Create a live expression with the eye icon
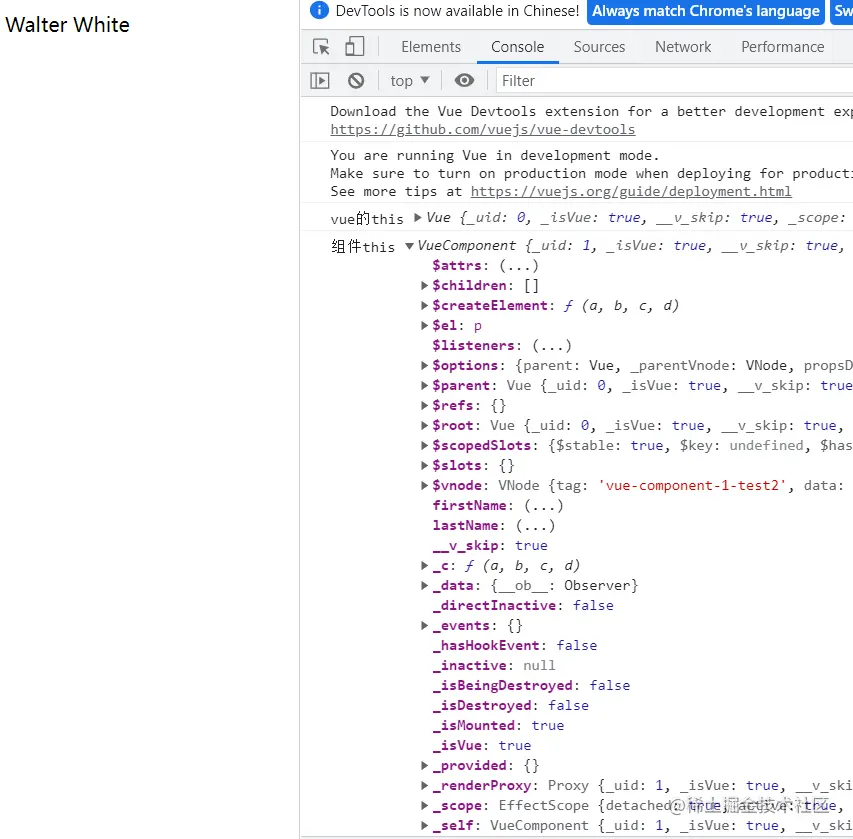The height and width of the screenshot is (839, 853). point(464,80)
